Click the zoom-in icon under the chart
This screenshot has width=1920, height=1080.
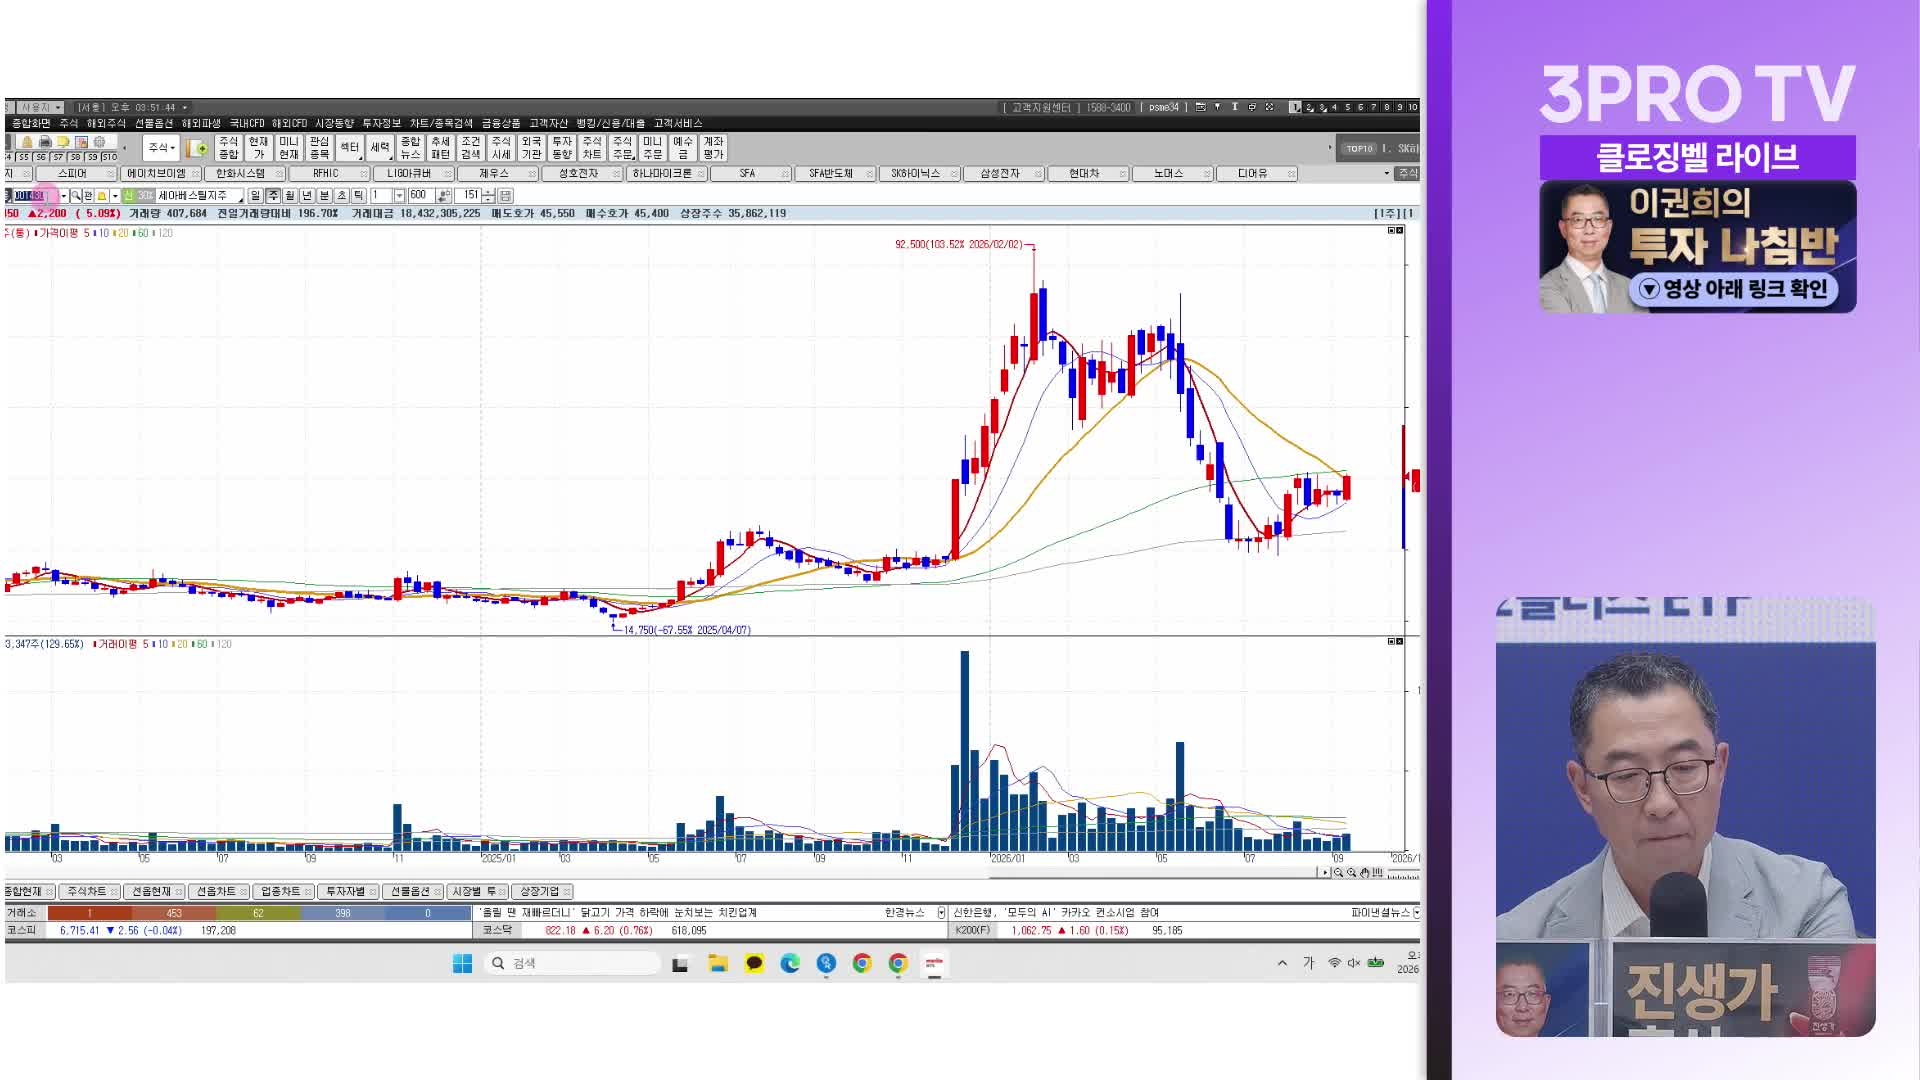click(x=1351, y=873)
